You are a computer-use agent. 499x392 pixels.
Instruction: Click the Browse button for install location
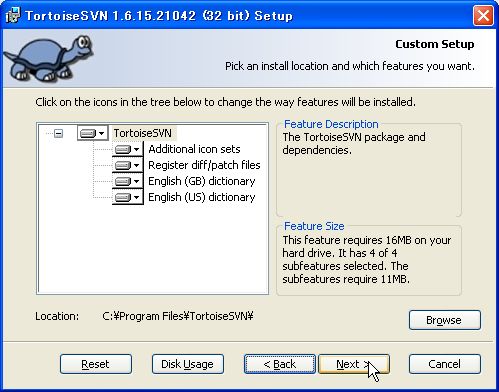(445, 320)
